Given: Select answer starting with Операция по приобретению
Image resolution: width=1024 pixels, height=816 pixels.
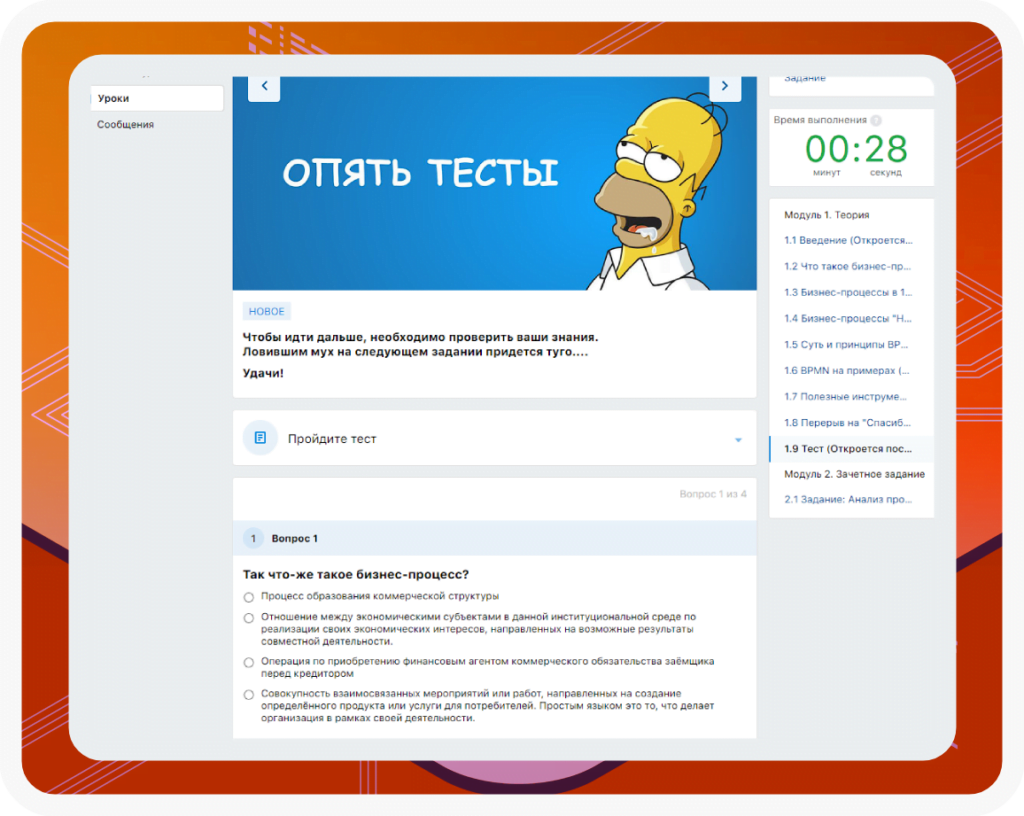Looking at the screenshot, I should point(249,663).
